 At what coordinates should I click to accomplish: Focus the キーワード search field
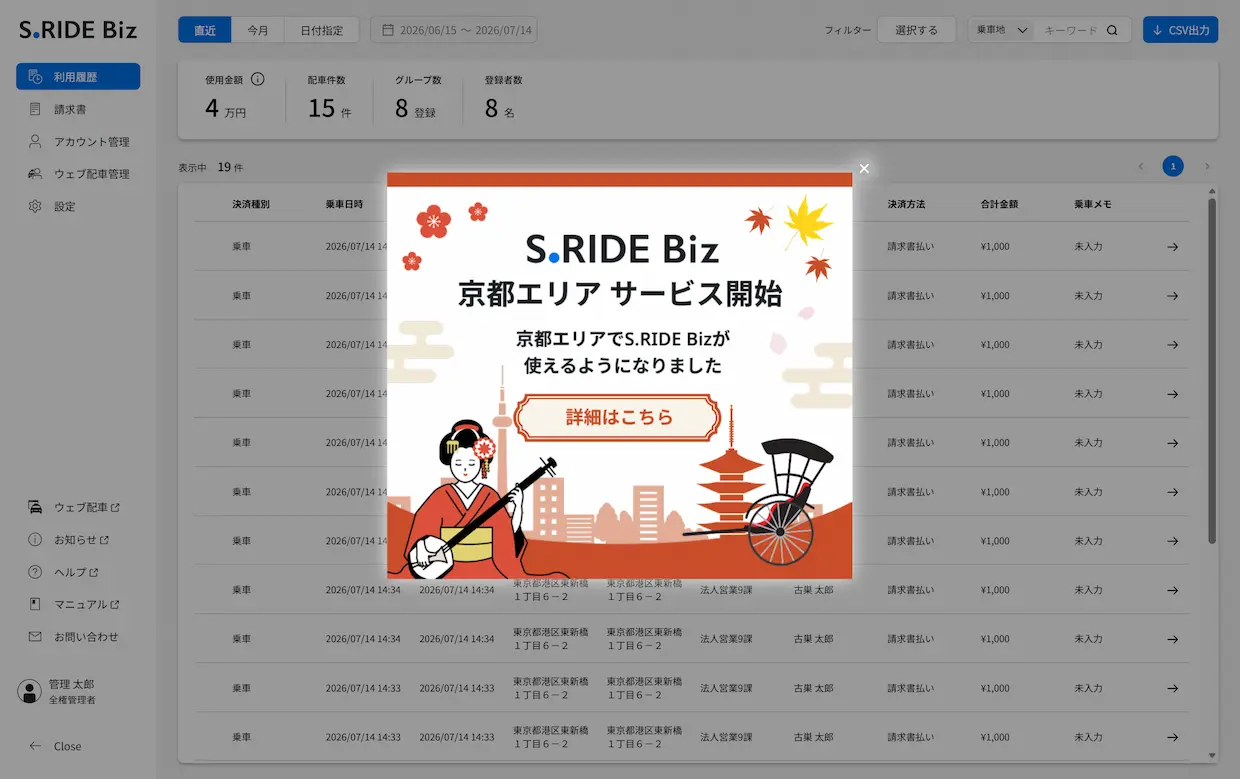1070,30
